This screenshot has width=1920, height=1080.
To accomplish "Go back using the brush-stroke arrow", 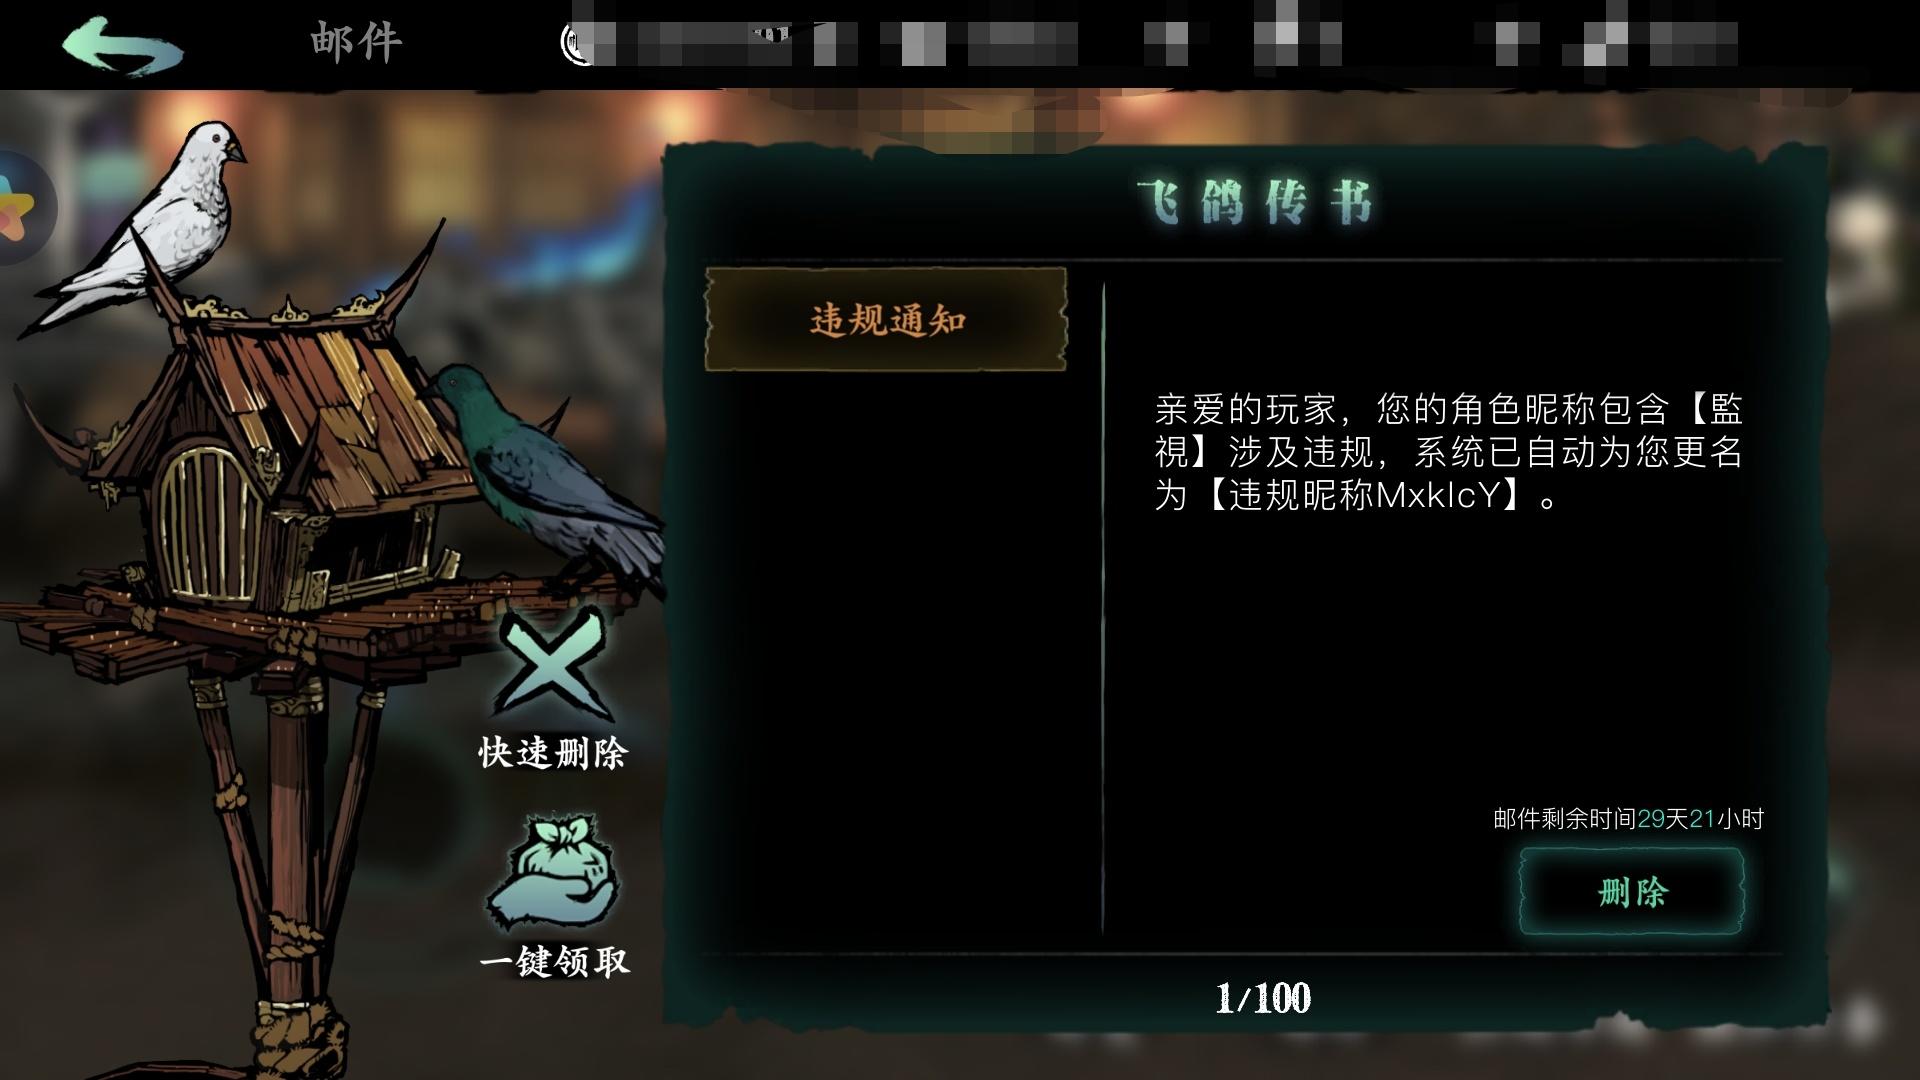I will 122,45.
